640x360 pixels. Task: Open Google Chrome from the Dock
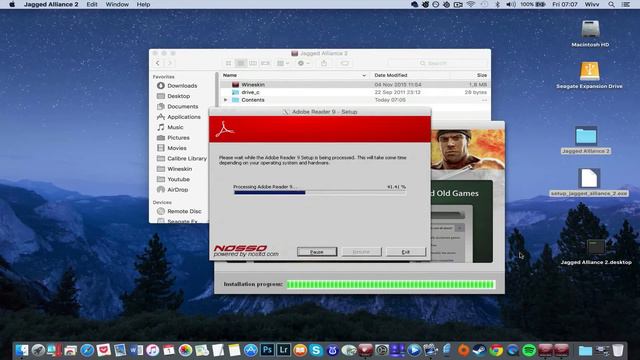click(496, 350)
